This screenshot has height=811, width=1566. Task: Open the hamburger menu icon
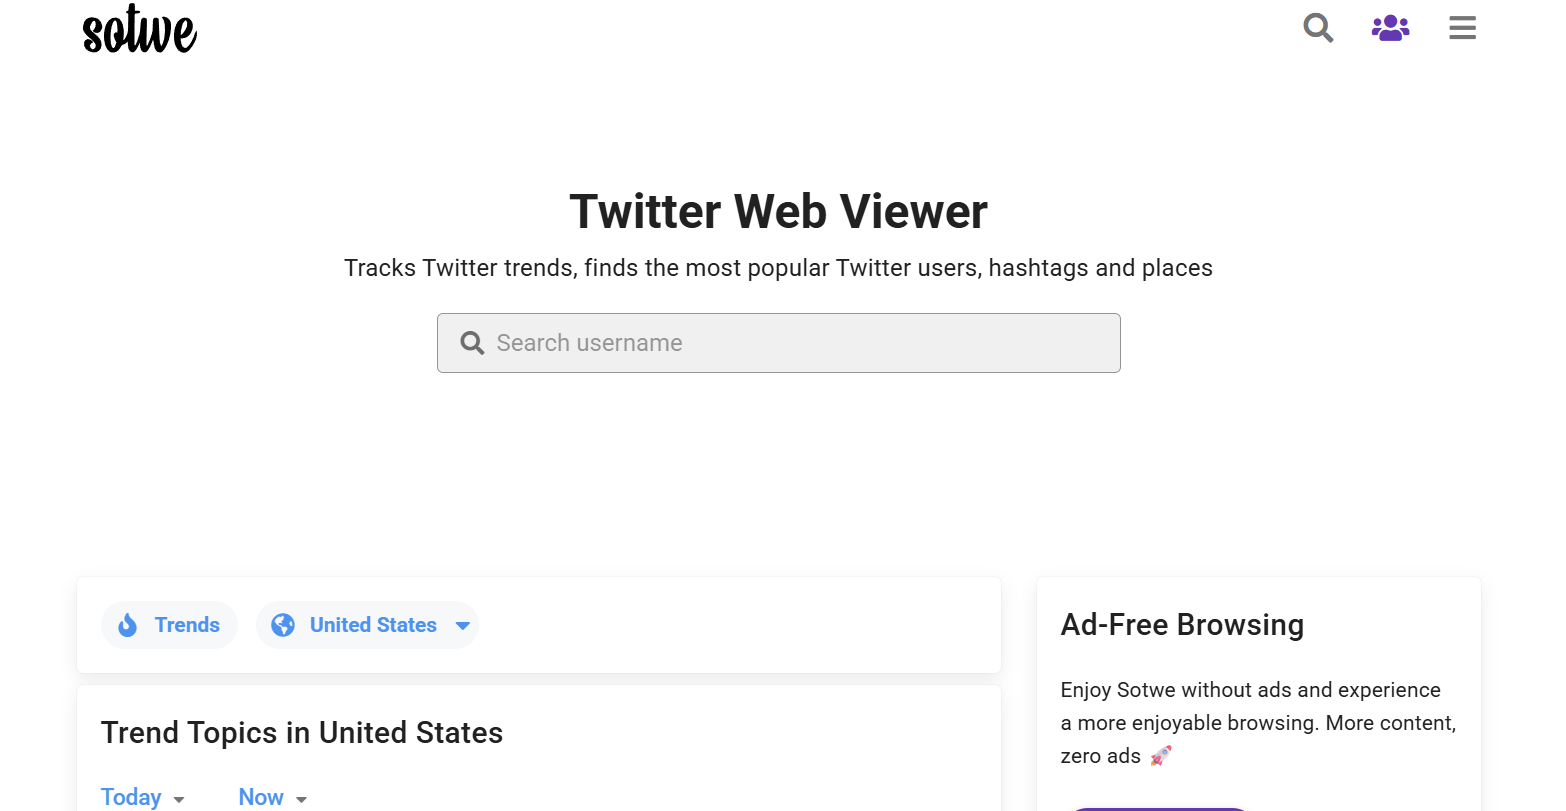point(1462,28)
